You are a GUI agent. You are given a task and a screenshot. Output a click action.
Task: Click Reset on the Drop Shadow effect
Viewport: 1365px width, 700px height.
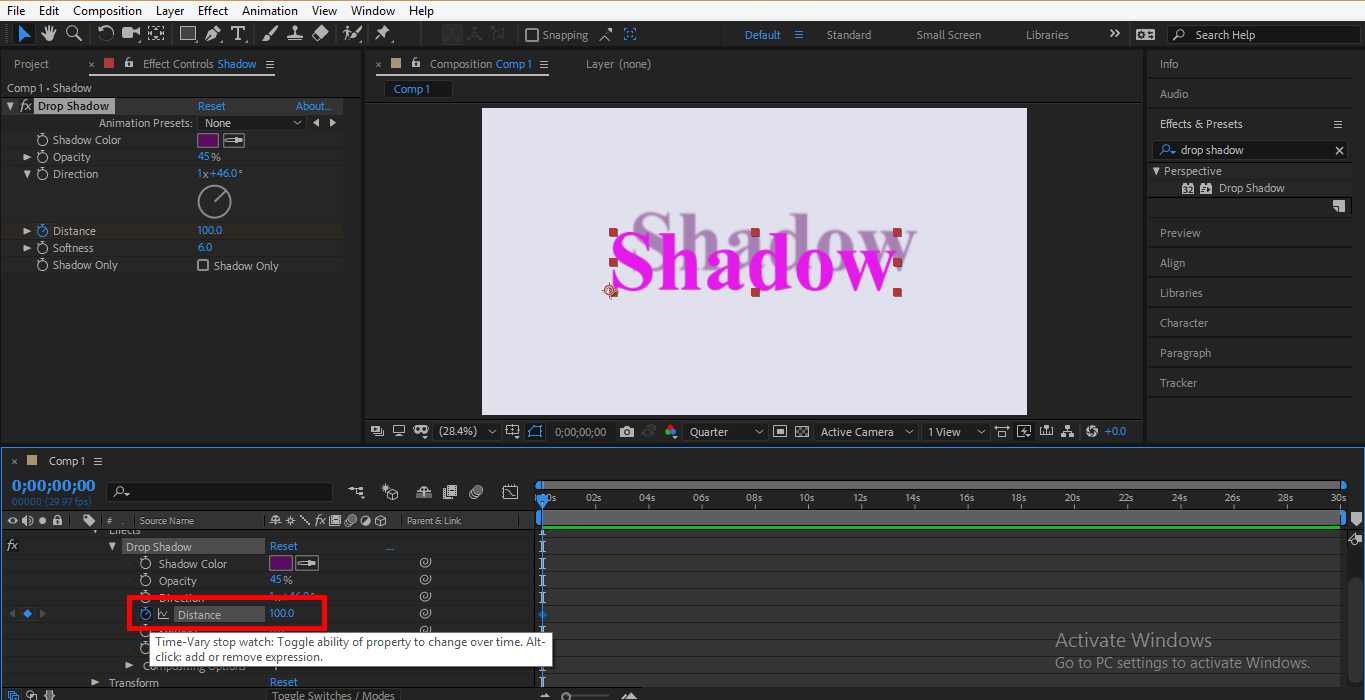click(211, 105)
